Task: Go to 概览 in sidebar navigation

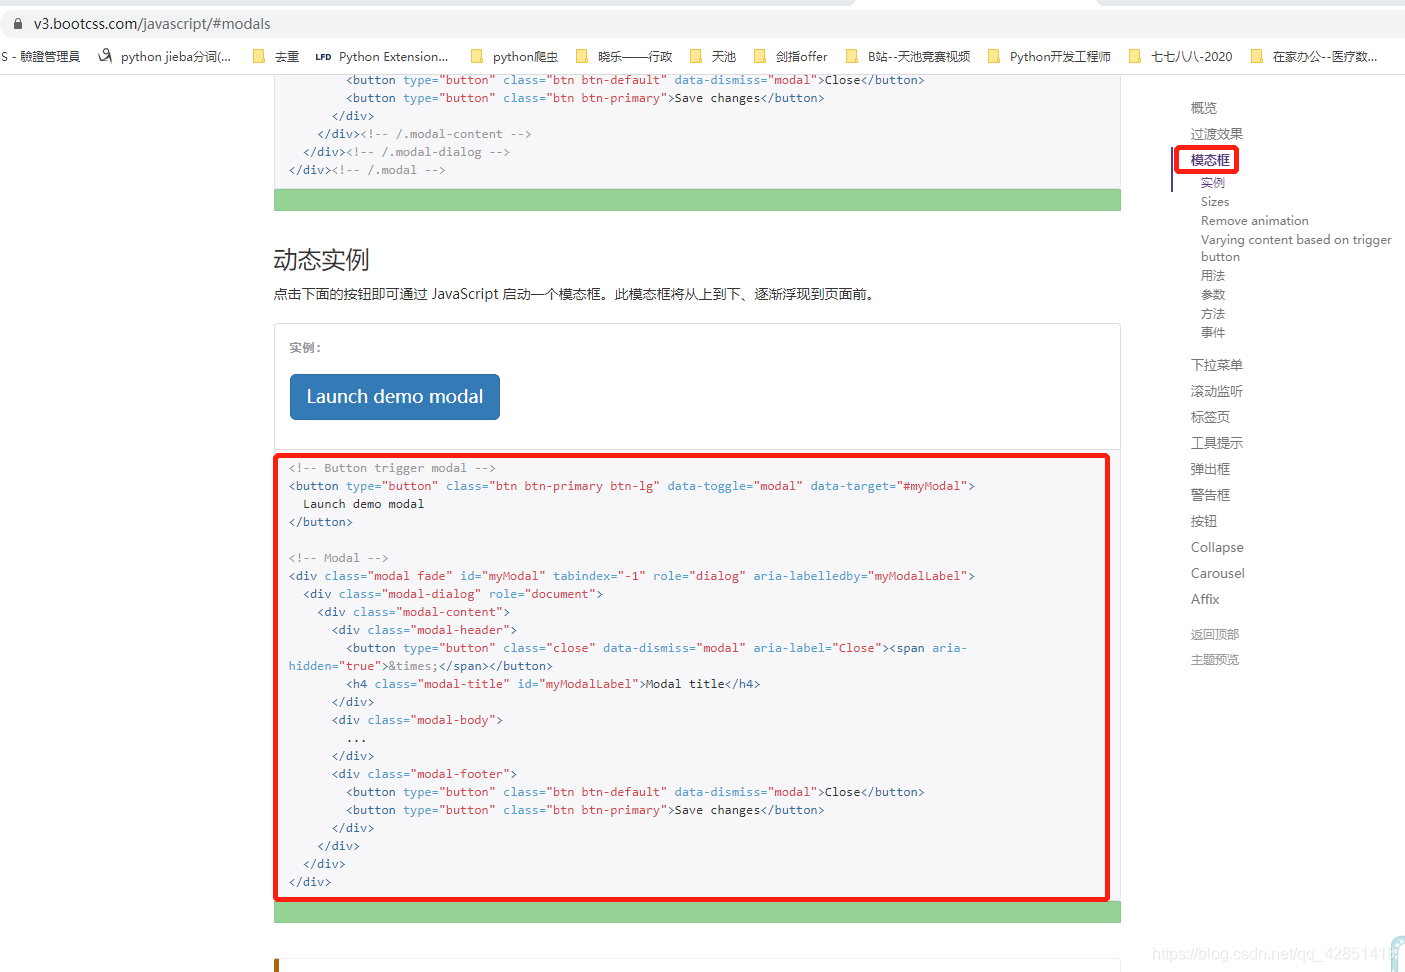Action: point(1204,108)
